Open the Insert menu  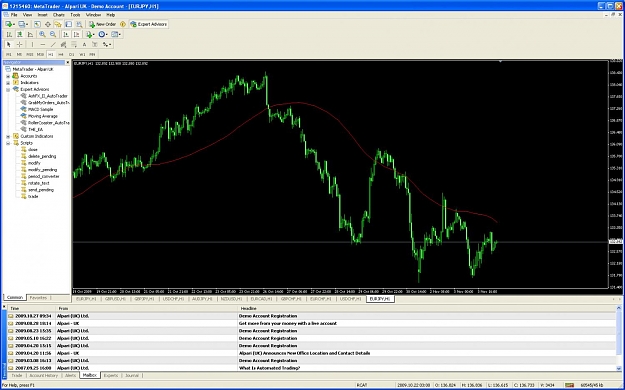pos(42,15)
